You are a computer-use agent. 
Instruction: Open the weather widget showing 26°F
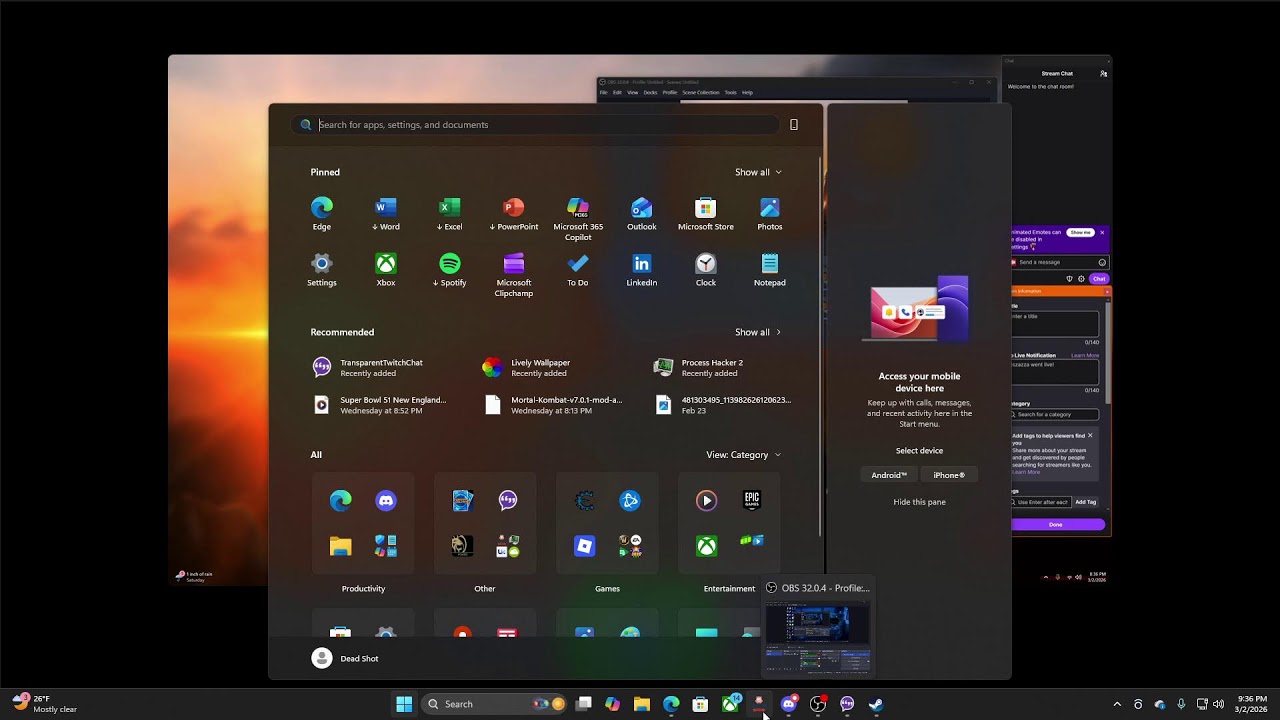point(45,704)
